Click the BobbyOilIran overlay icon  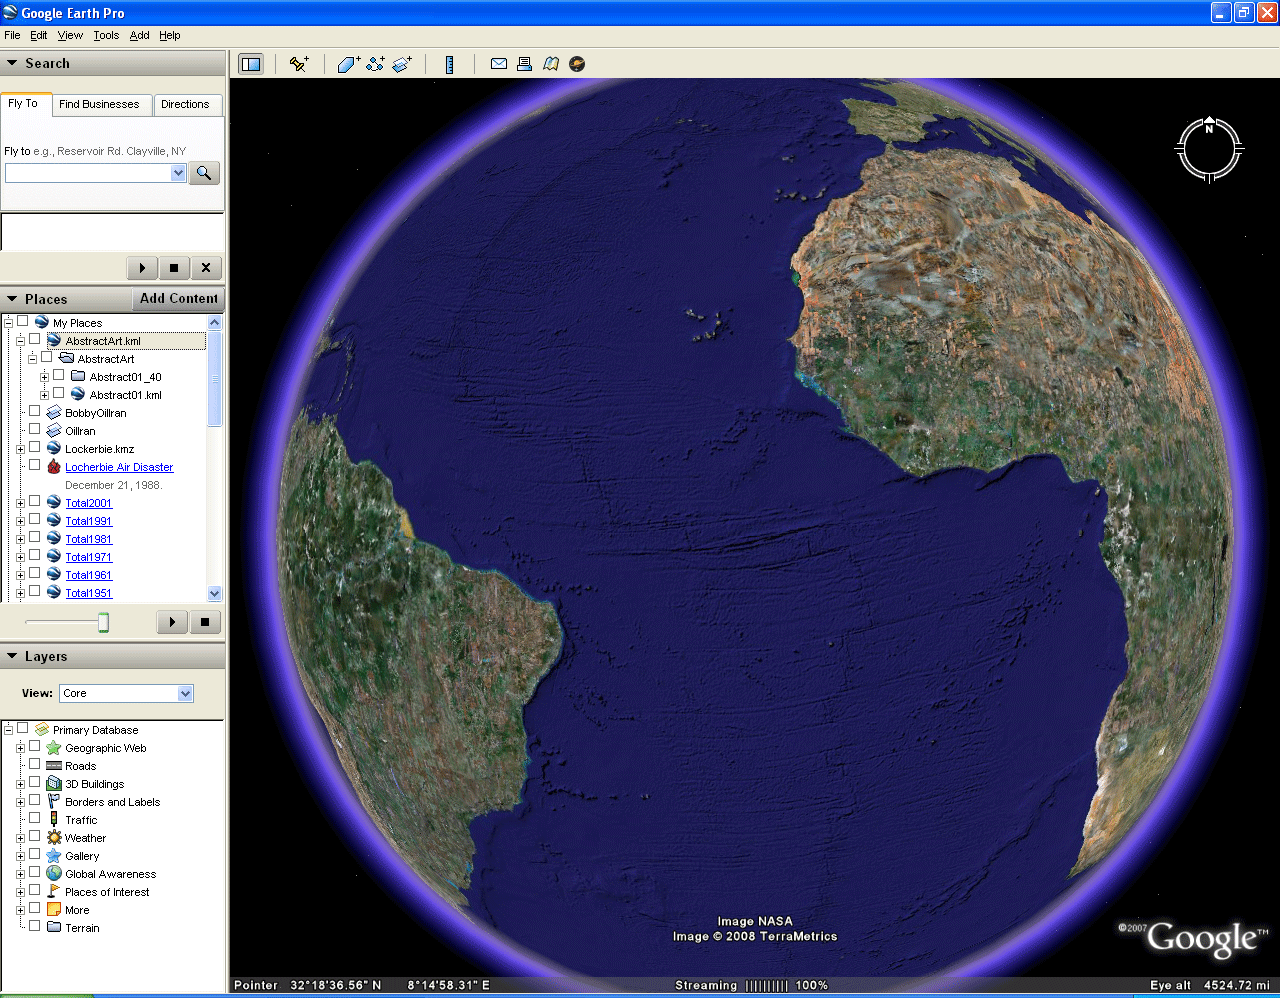coord(54,413)
